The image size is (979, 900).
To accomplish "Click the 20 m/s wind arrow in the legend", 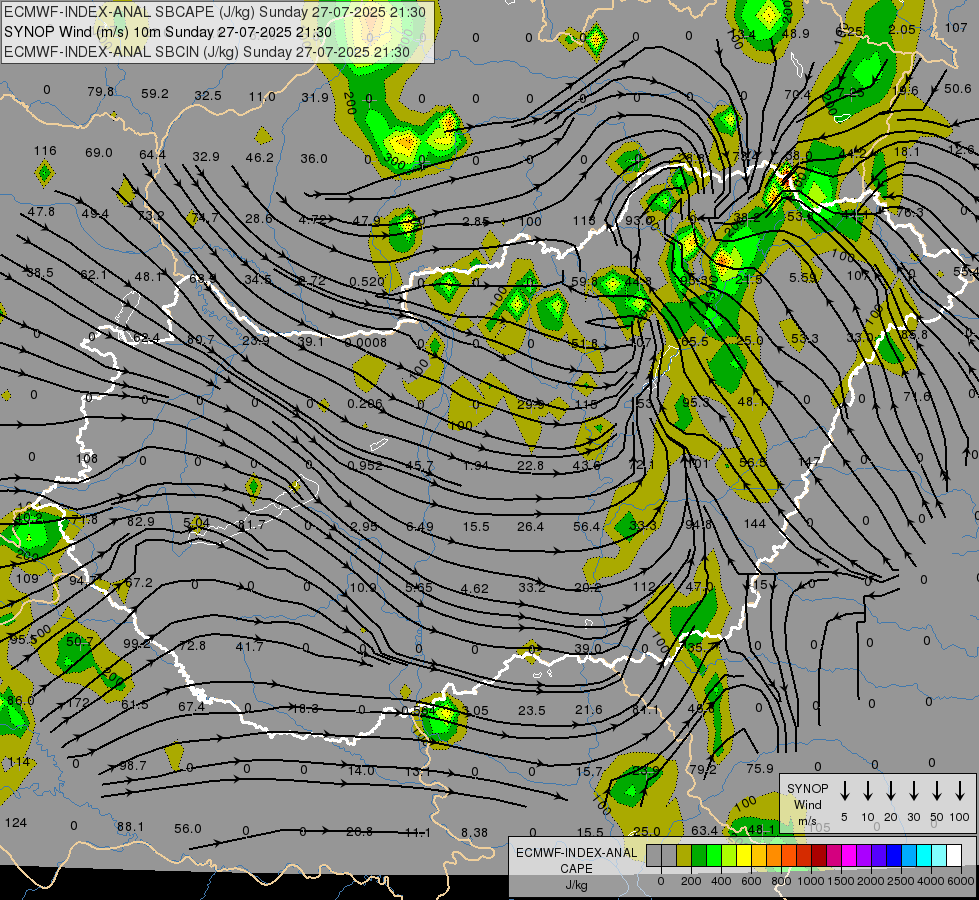I will click(891, 791).
